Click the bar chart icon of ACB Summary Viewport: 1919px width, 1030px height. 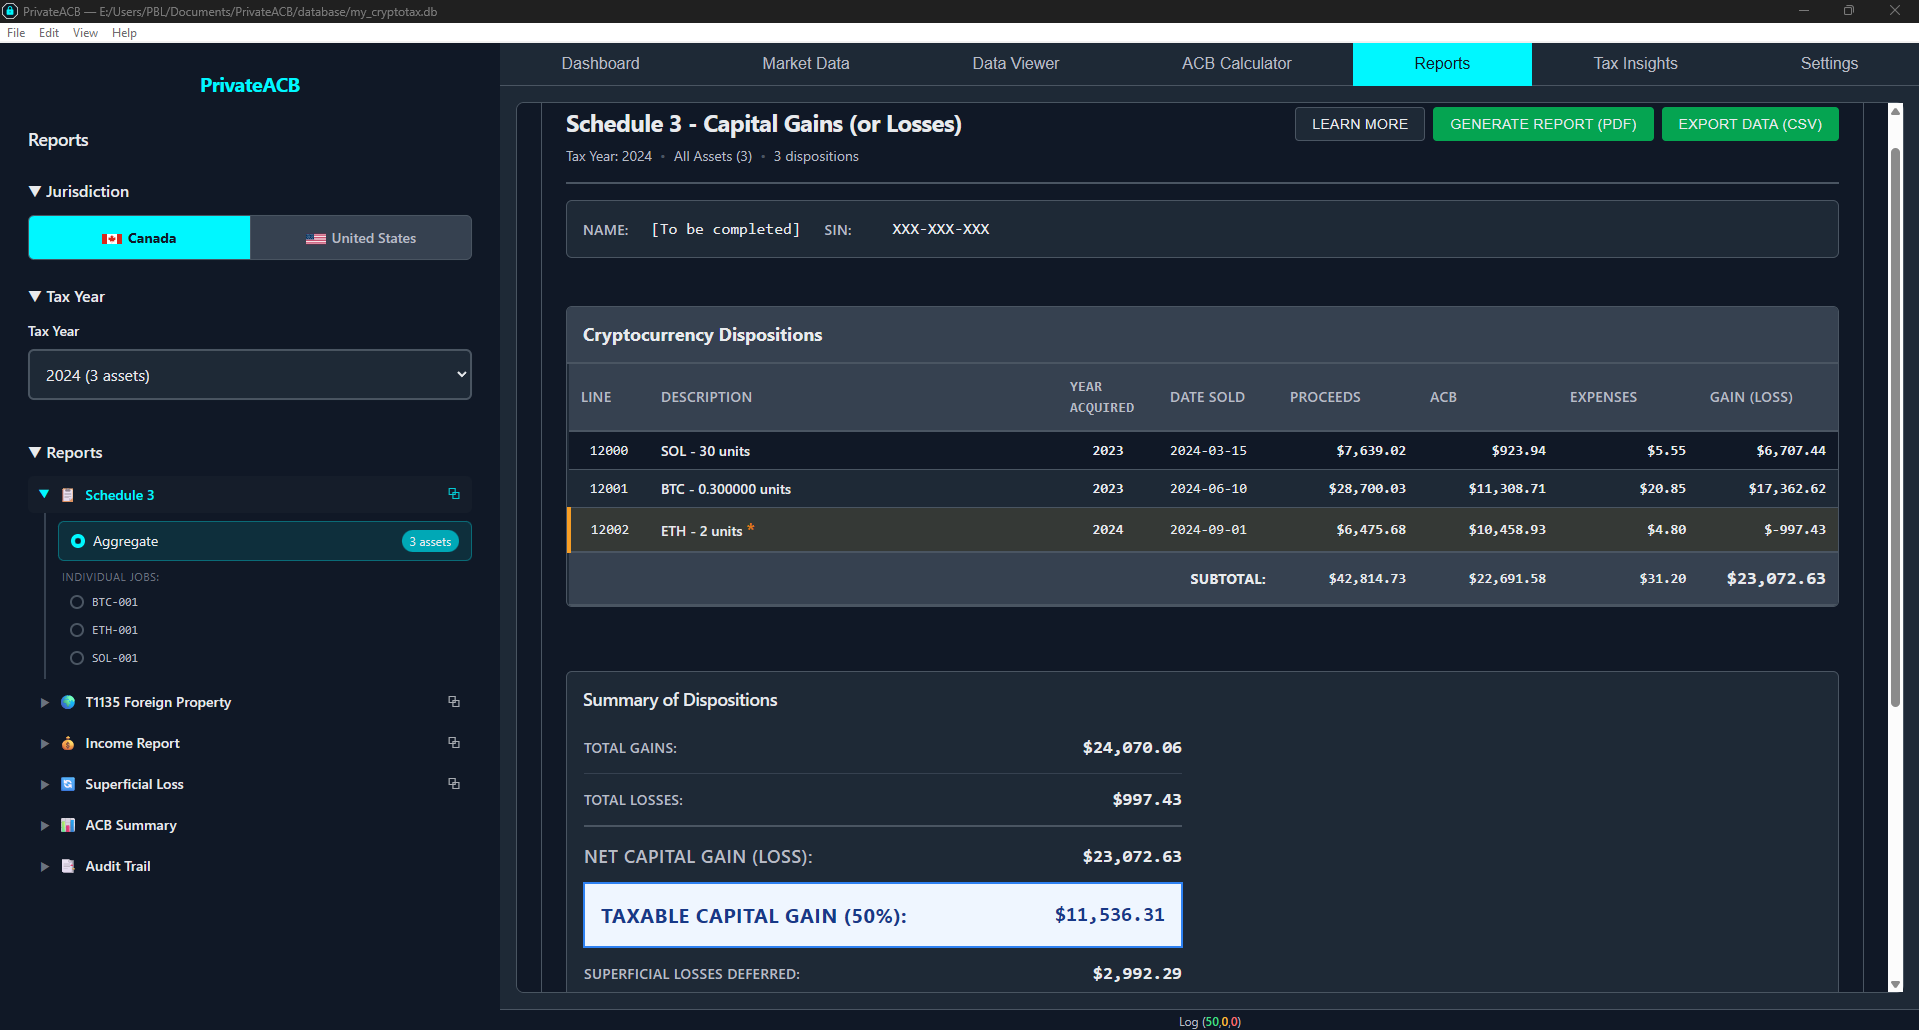click(x=68, y=825)
